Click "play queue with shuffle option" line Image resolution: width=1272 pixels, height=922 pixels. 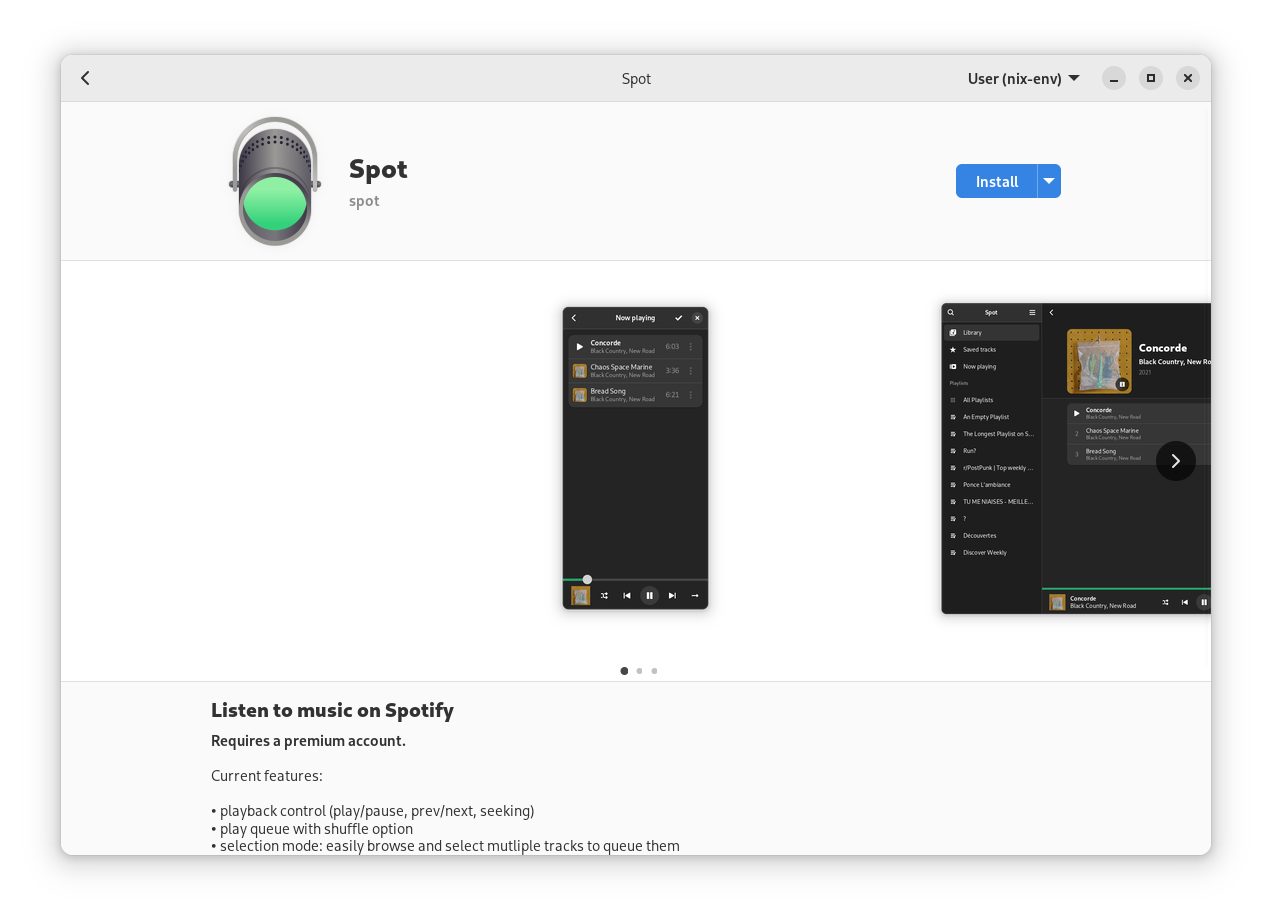pyautogui.click(x=312, y=829)
